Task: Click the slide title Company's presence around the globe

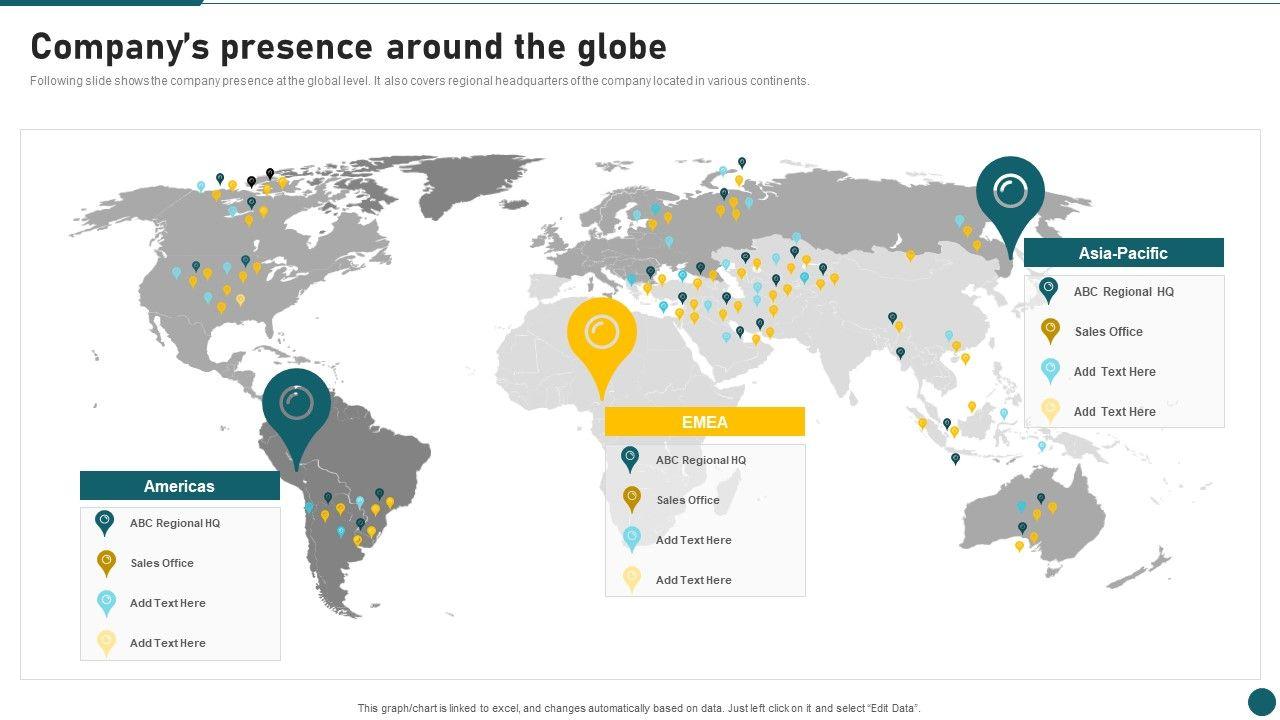Action: pyautogui.click(x=349, y=47)
